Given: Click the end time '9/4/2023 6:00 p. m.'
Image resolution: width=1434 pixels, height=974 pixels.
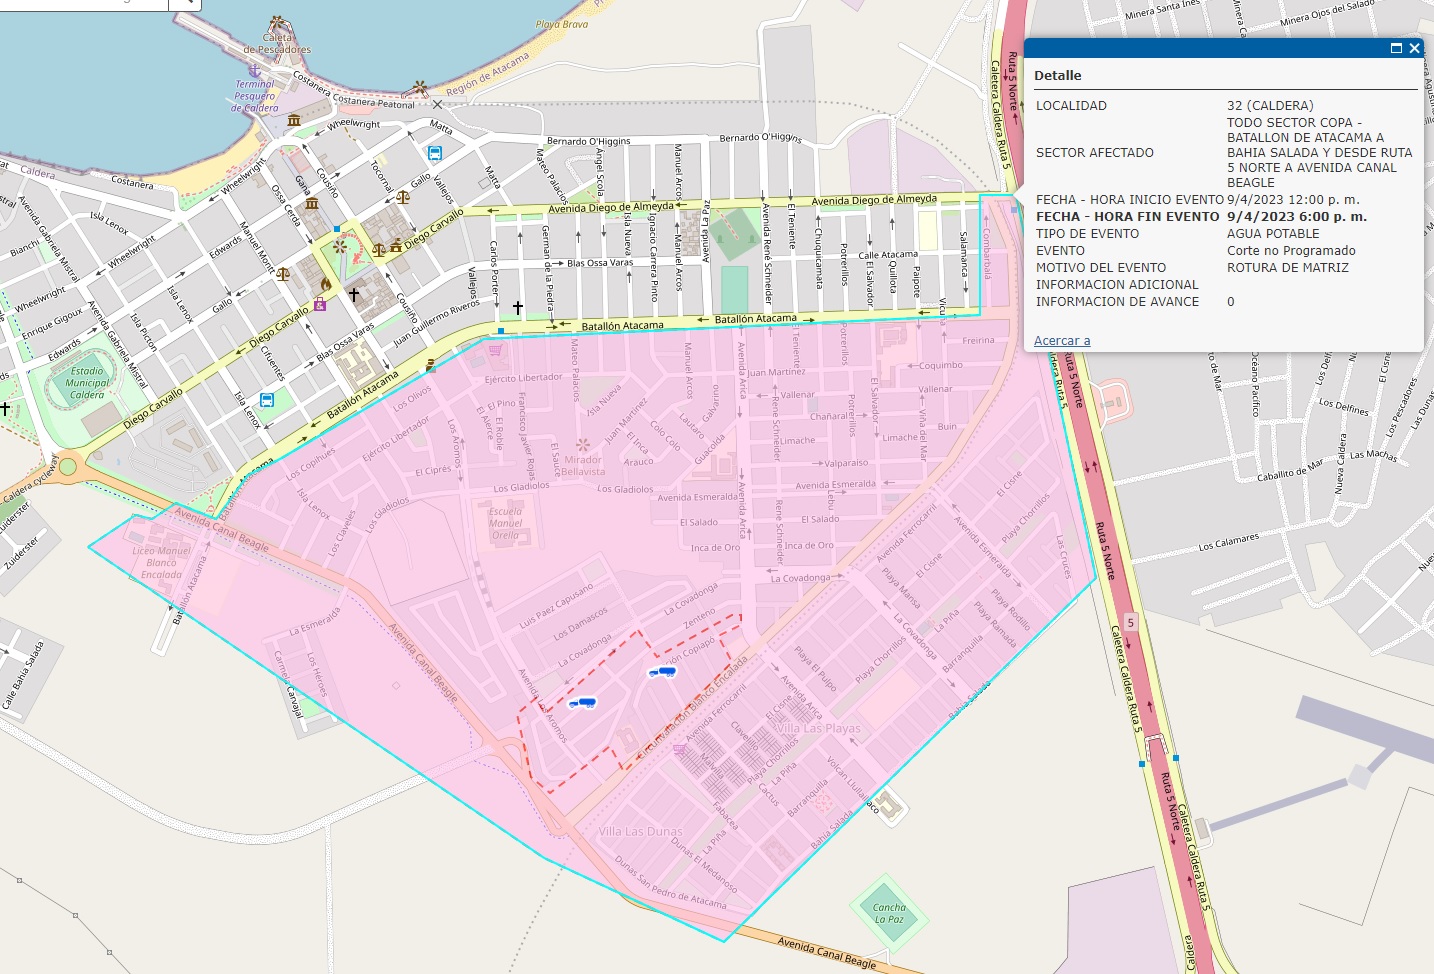Looking at the screenshot, I should coord(1297,217).
